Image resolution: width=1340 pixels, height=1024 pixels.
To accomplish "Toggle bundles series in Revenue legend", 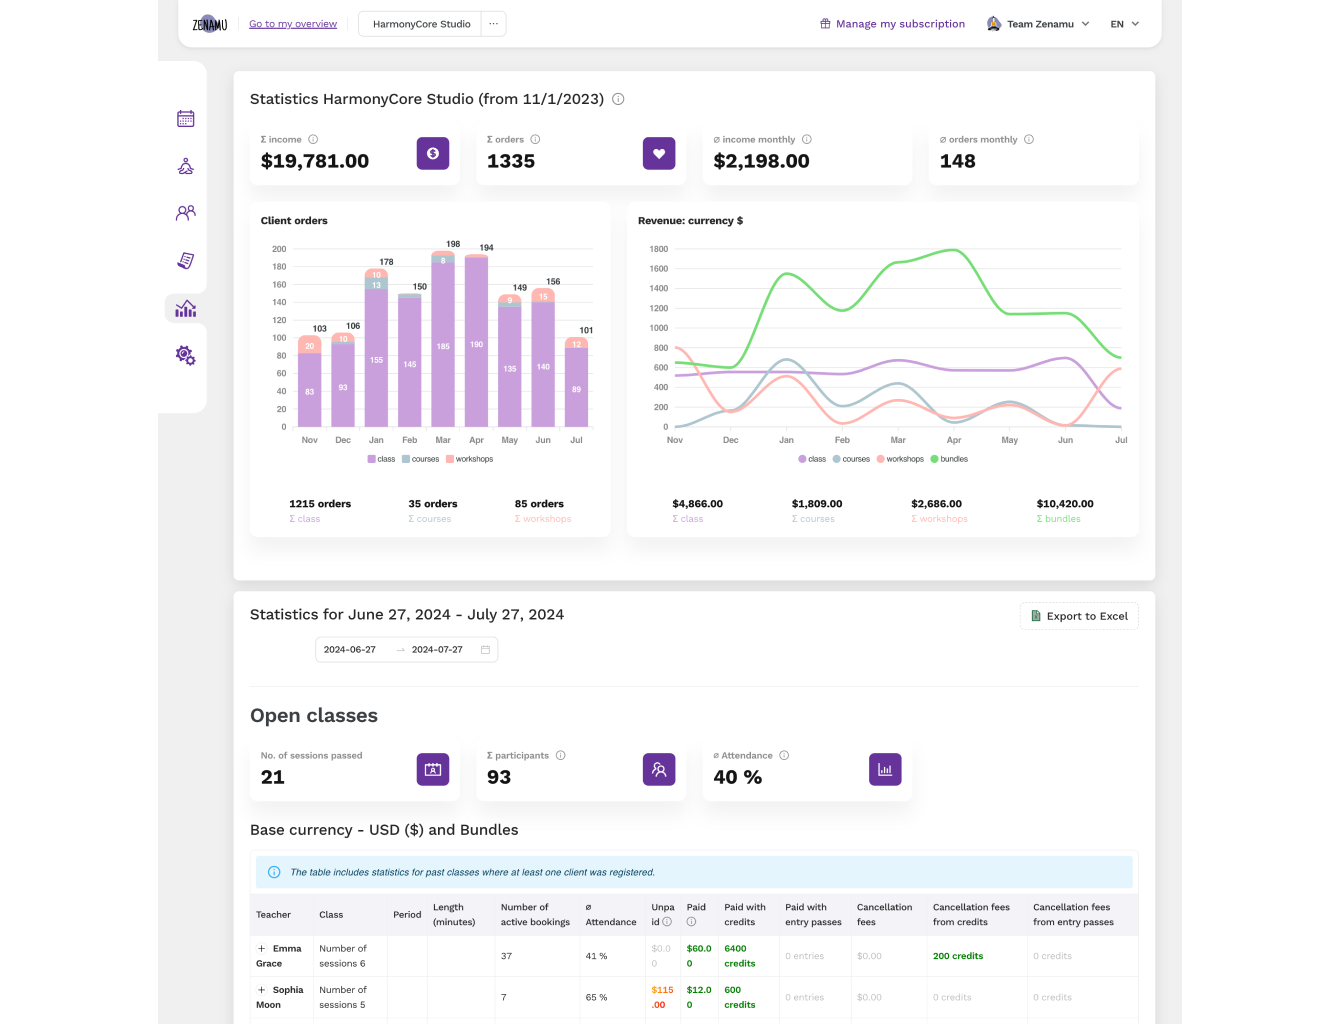I will (x=949, y=459).
